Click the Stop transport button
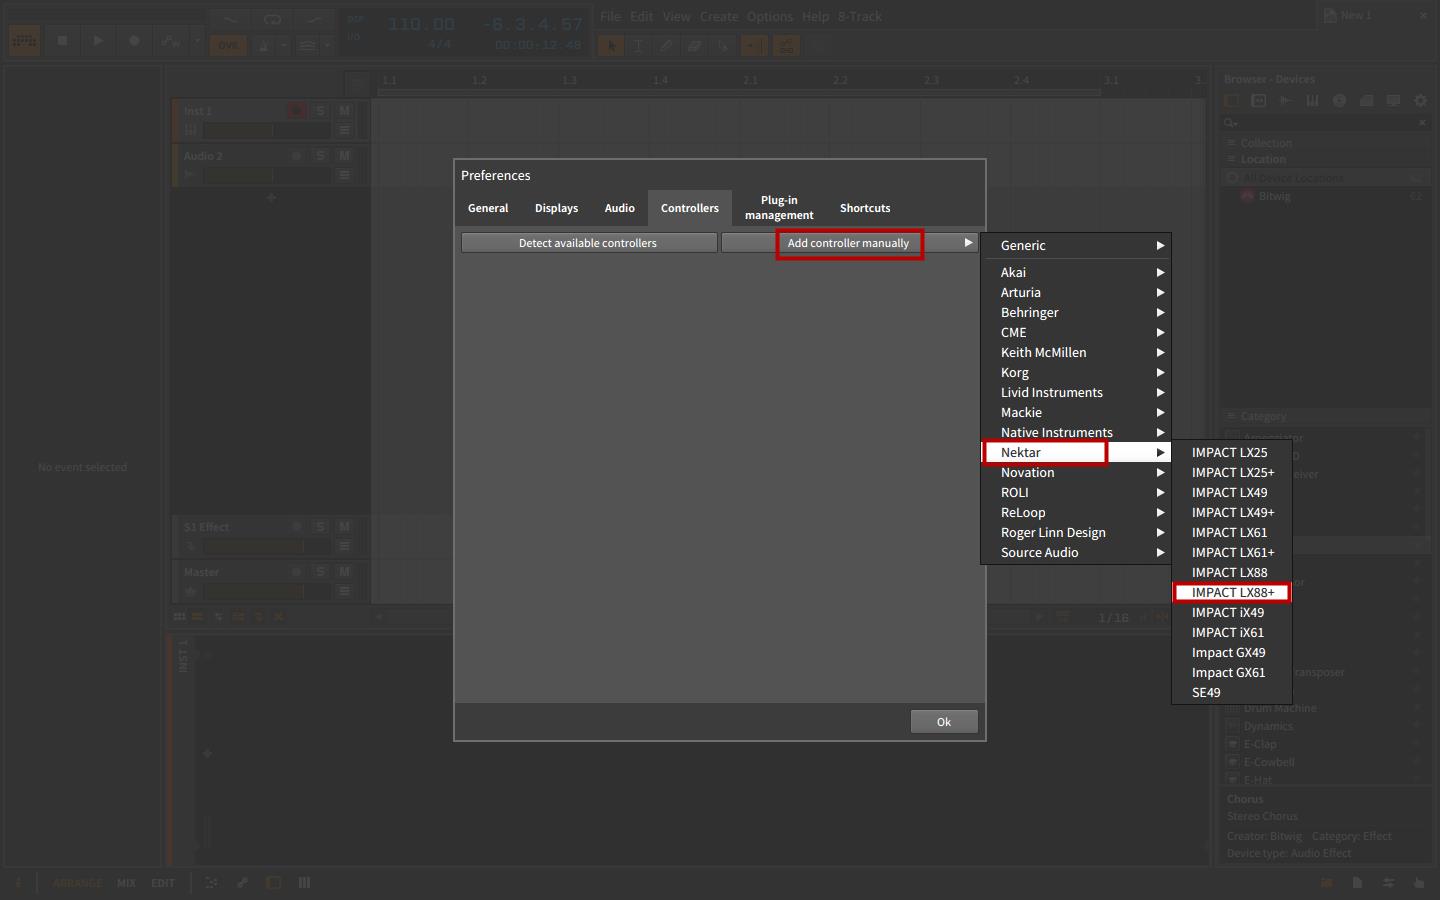 pyautogui.click(x=62, y=41)
